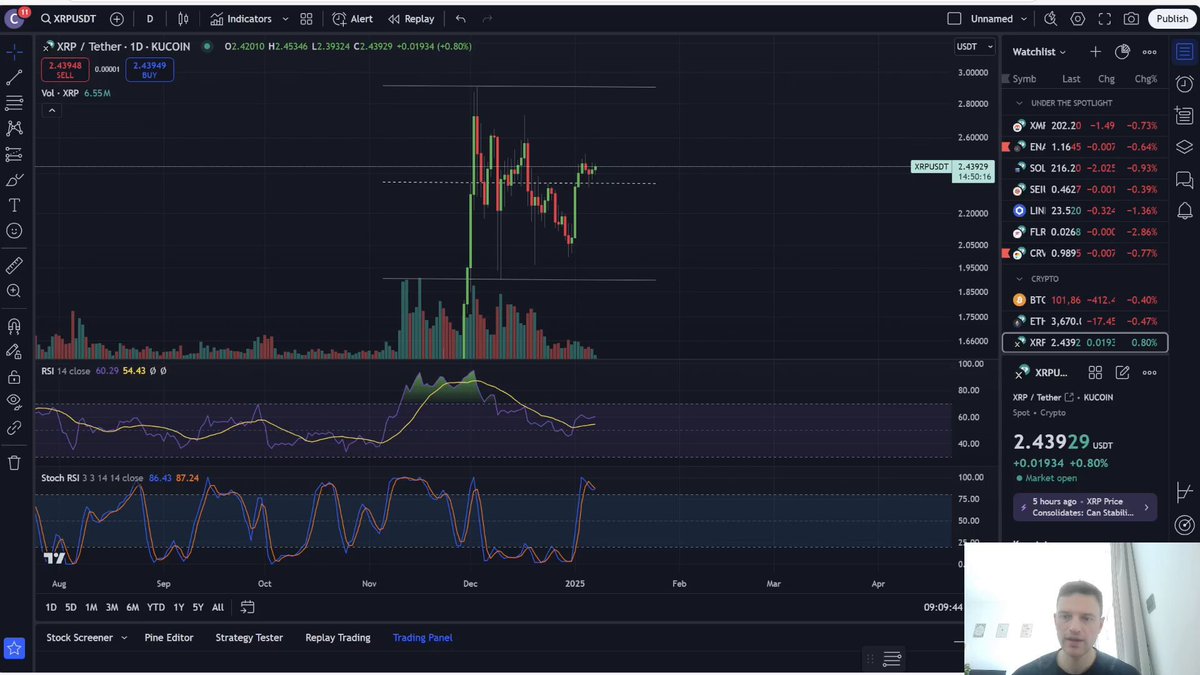This screenshot has width=1200, height=675.
Task: Open the forecasting and measurement tools
Action: [14, 154]
